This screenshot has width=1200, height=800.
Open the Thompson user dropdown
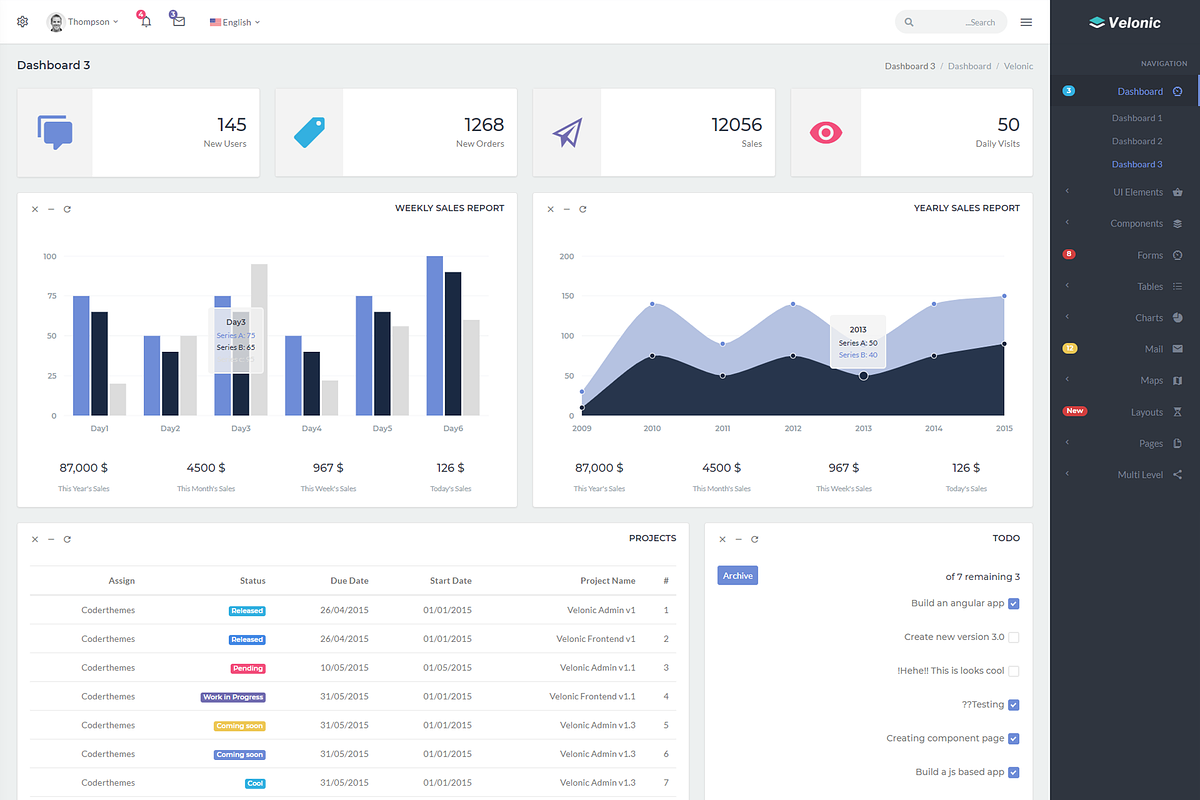click(x=88, y=21)
